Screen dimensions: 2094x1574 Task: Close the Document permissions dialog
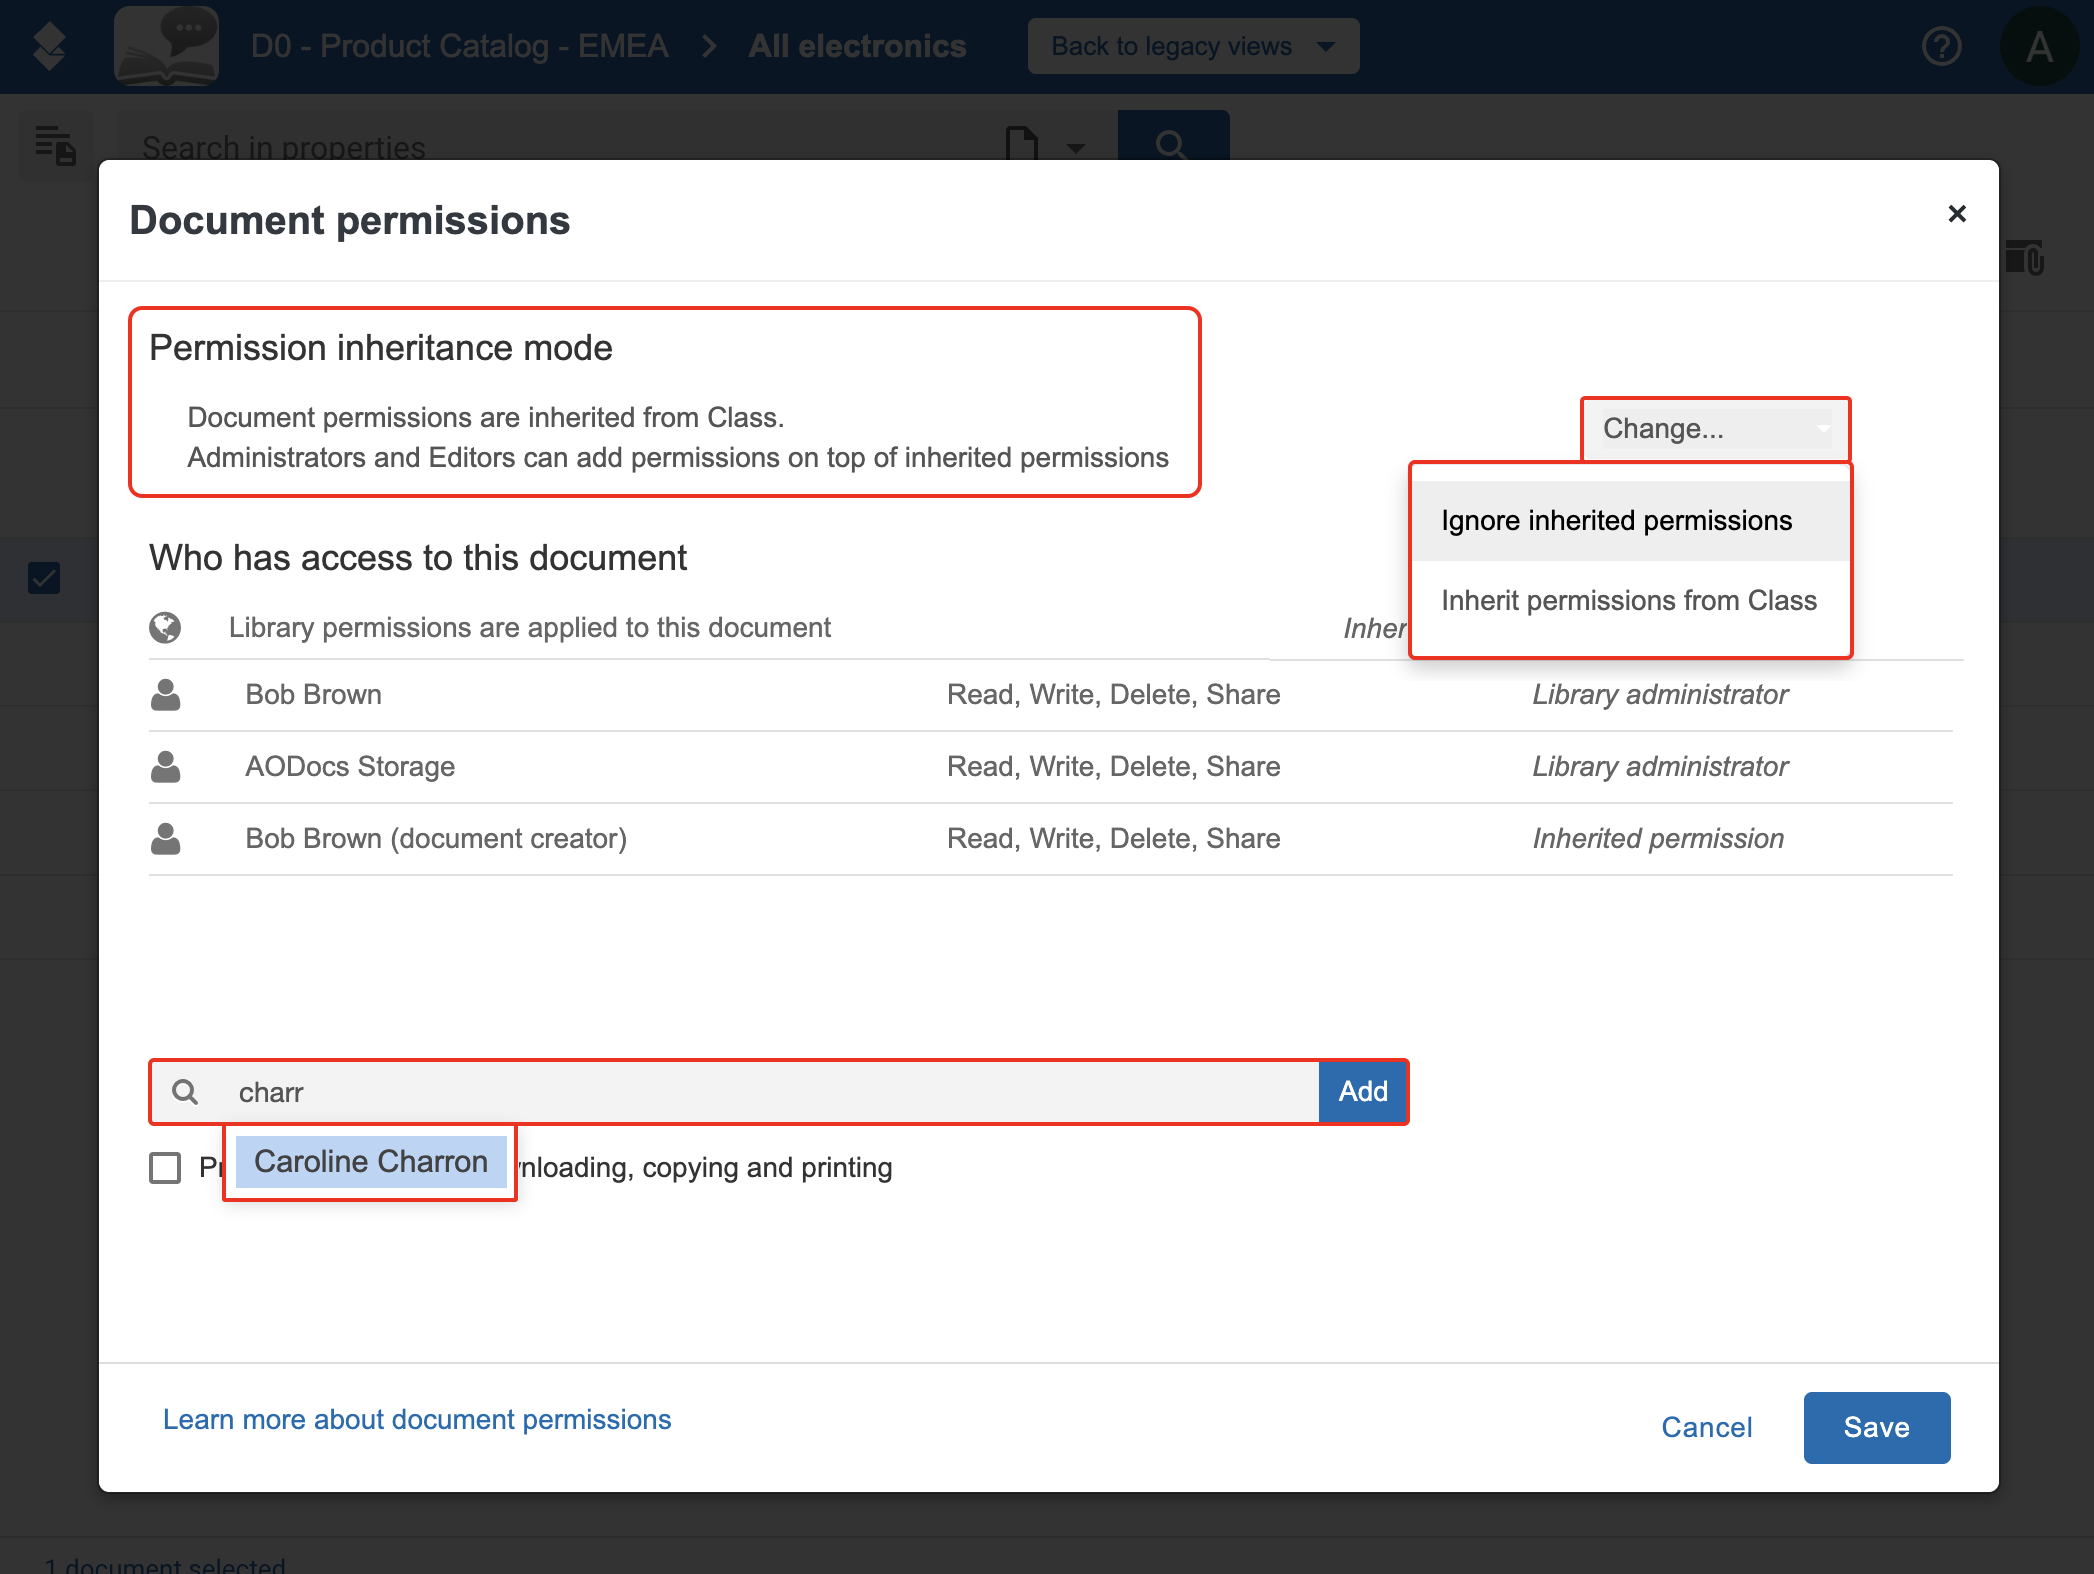click(1957, 214)
